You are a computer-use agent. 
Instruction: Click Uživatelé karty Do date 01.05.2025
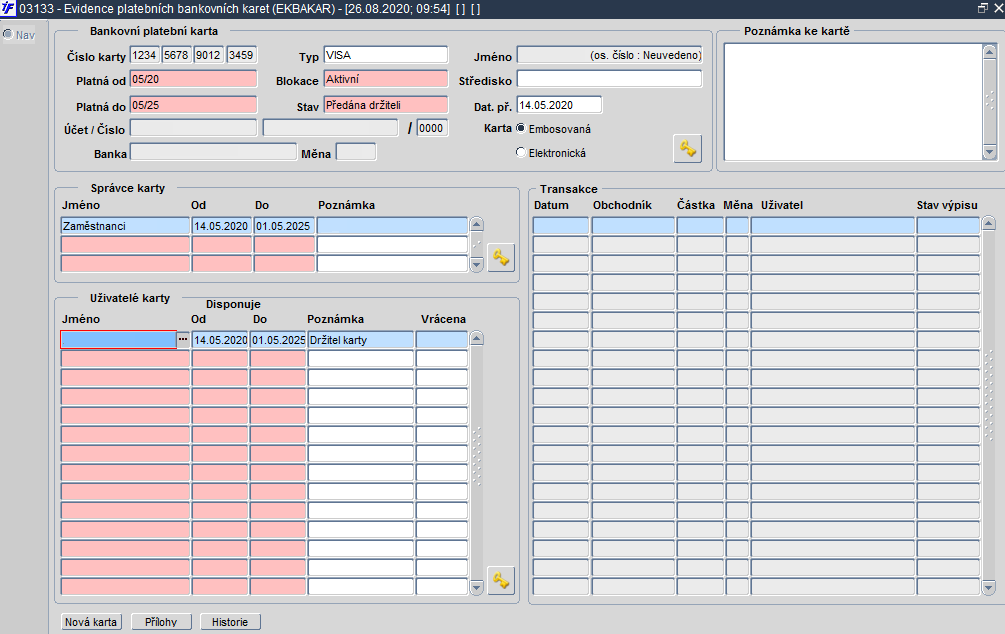tap(278, 340)
